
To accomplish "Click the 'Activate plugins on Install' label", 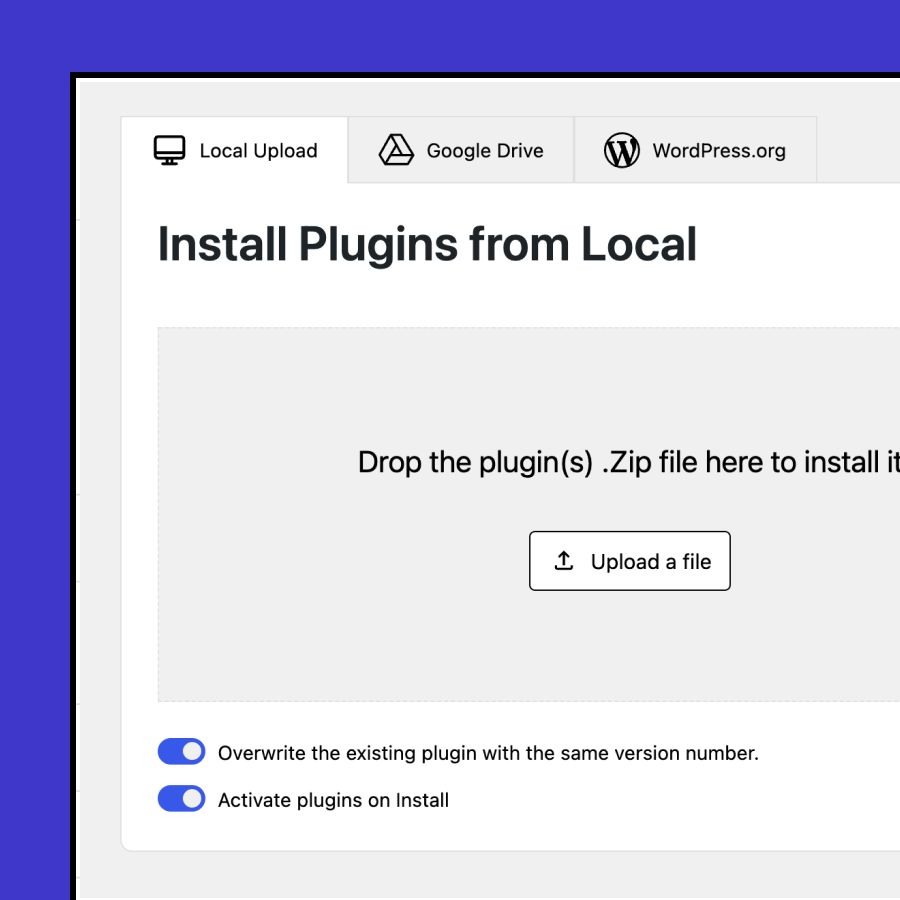I will point(333,800).
